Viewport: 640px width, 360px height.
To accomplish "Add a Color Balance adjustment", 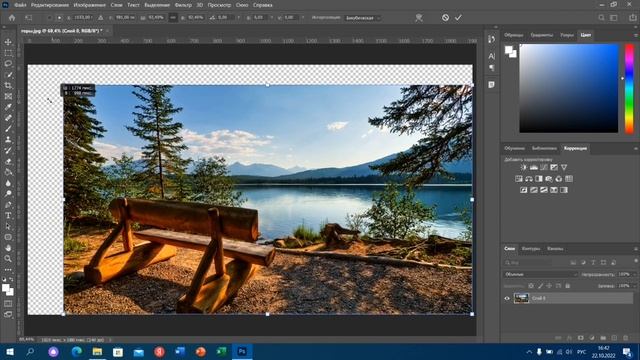I will [x=529, y=179].
